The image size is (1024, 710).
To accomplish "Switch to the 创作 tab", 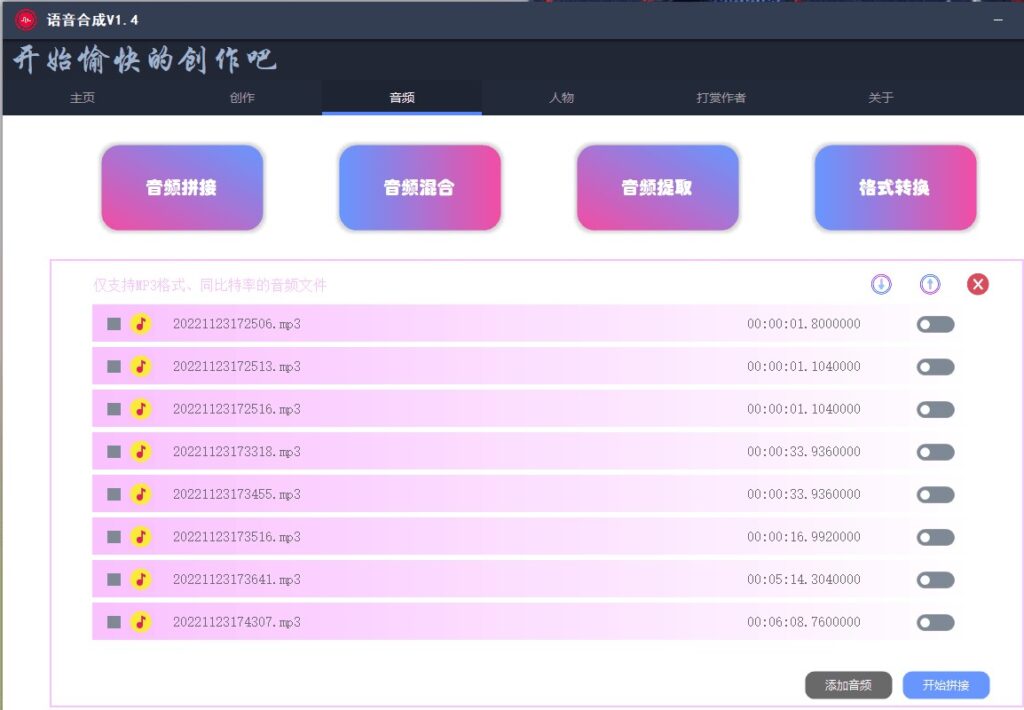I will tap(242, 97).
